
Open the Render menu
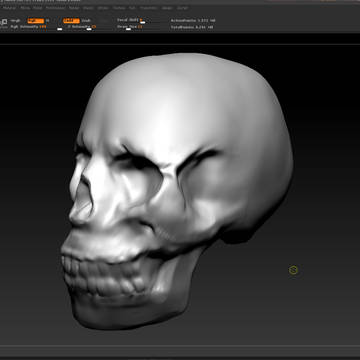74,7
